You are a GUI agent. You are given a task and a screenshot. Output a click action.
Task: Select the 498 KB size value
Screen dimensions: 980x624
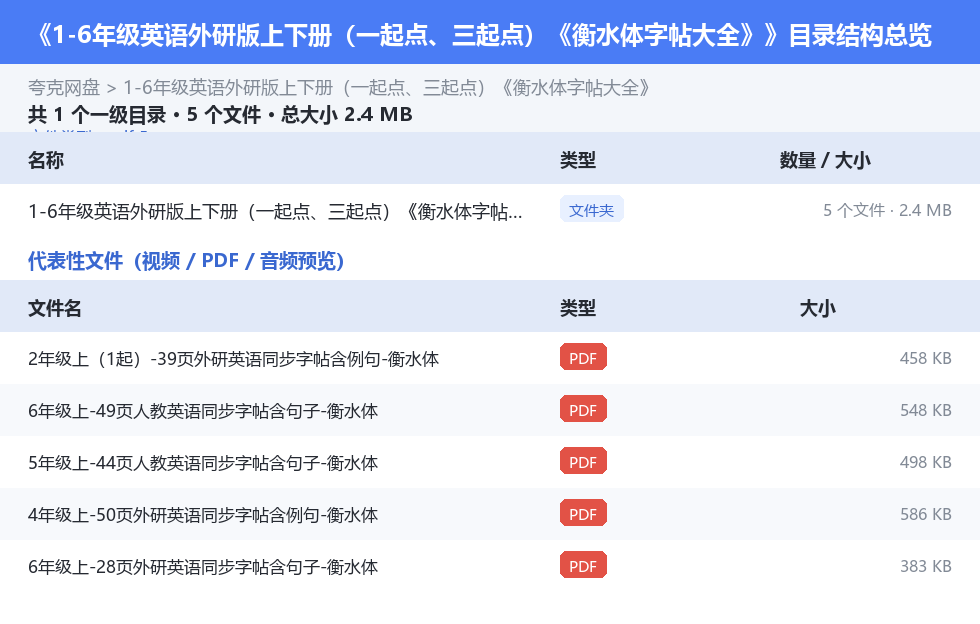(x=926, y=462)
